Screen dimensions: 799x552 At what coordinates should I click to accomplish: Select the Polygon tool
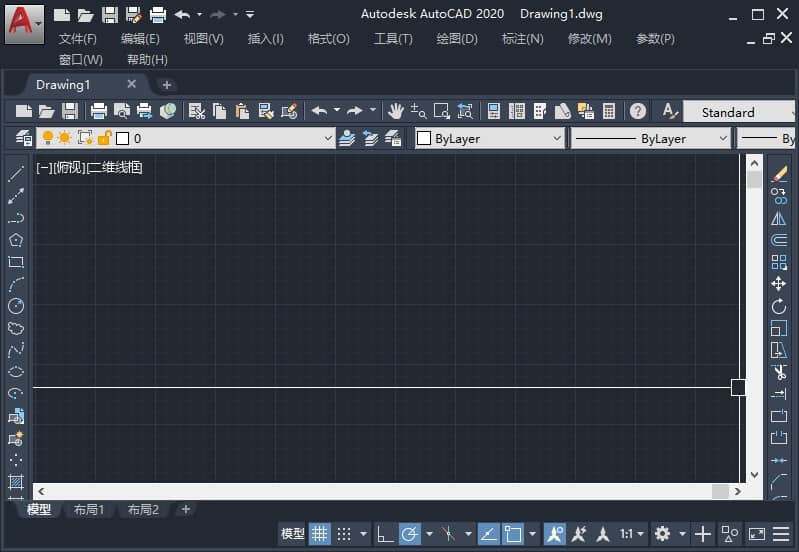pyautogui.click(x=16, y=240)
